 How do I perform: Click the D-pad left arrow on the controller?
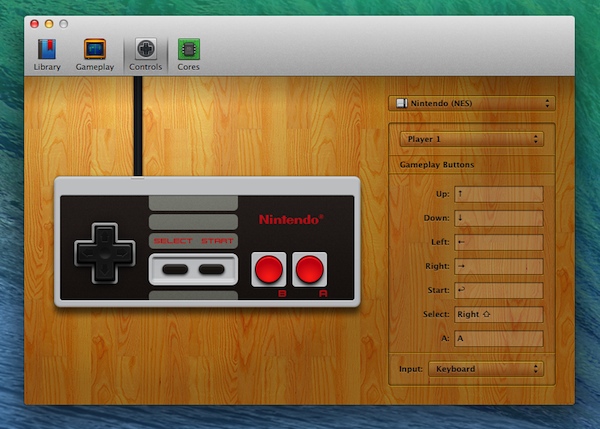click(x=87, y=253)
